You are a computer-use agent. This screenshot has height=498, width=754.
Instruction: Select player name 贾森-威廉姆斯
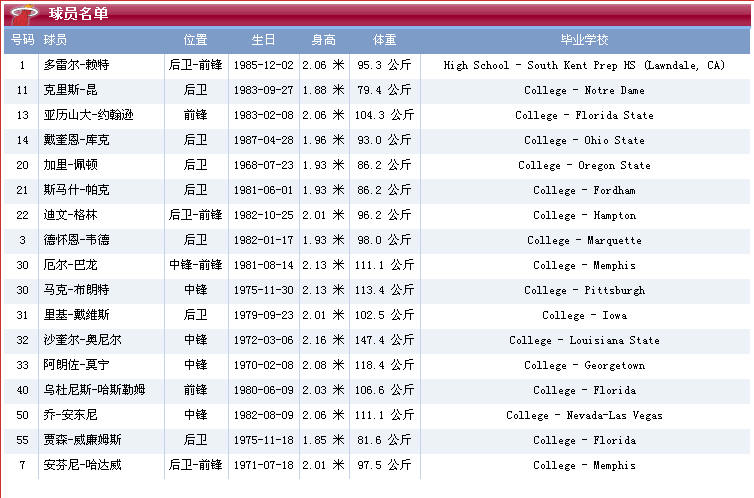click(x=82, y=440)
